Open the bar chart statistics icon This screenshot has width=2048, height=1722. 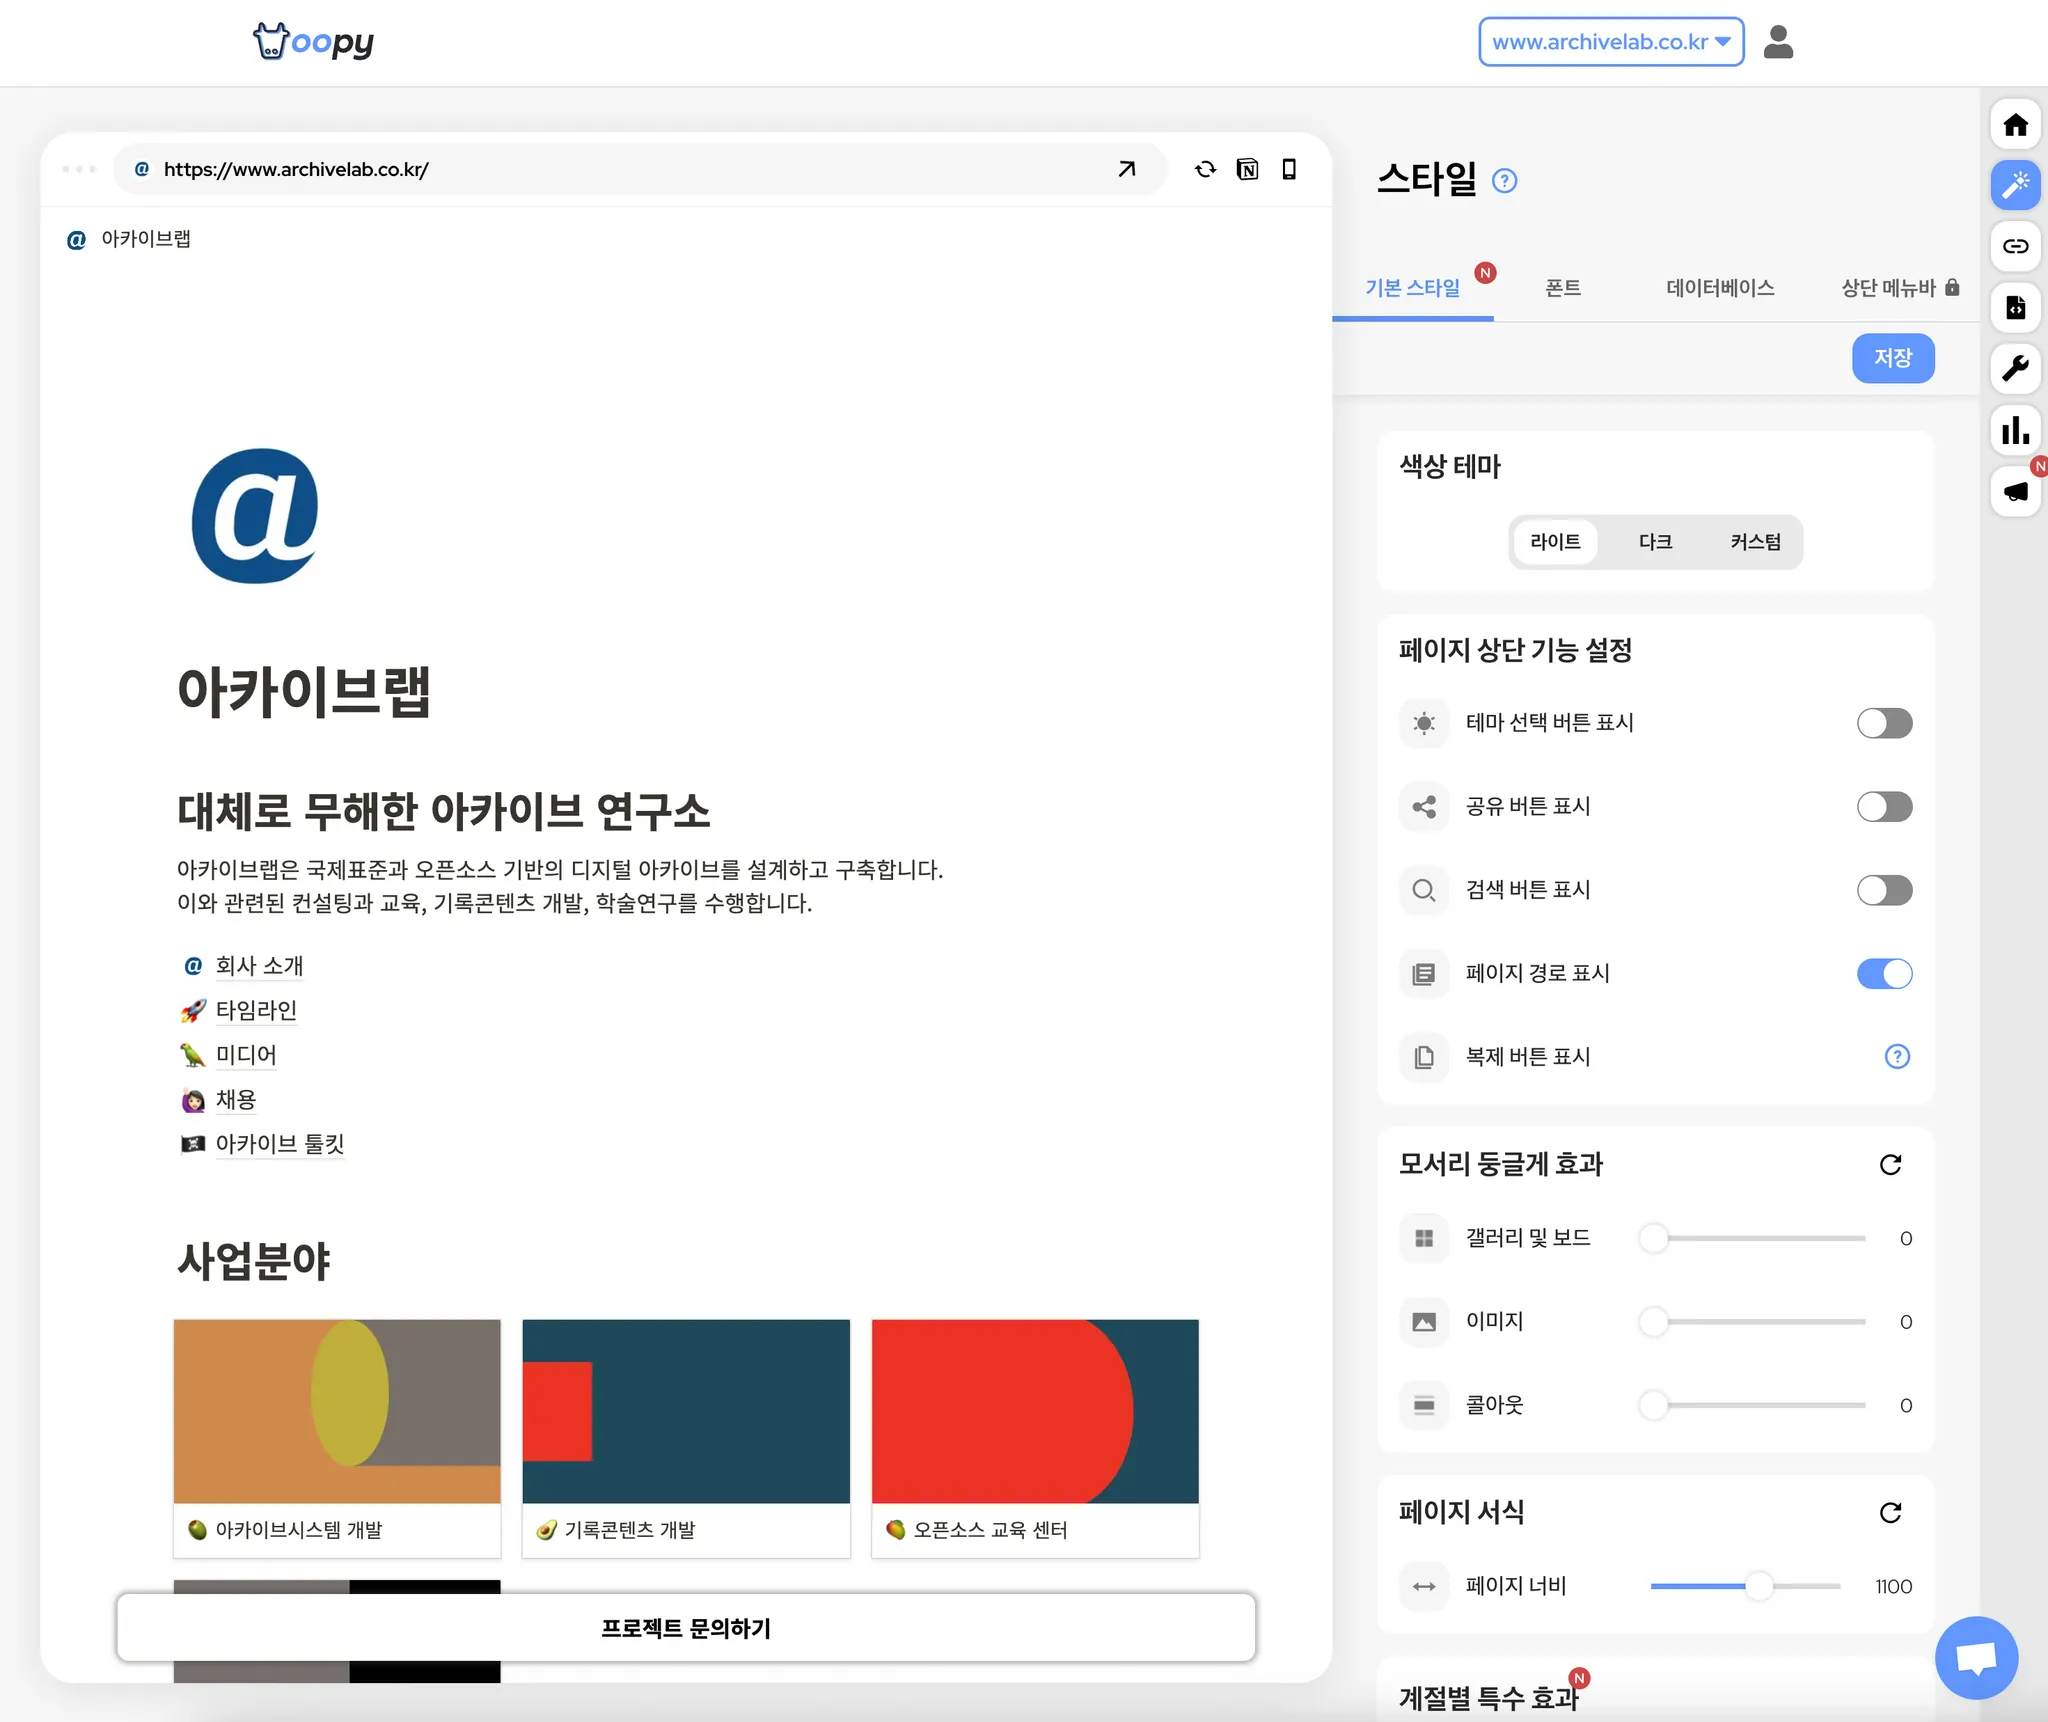click(x=2015, y=430)
